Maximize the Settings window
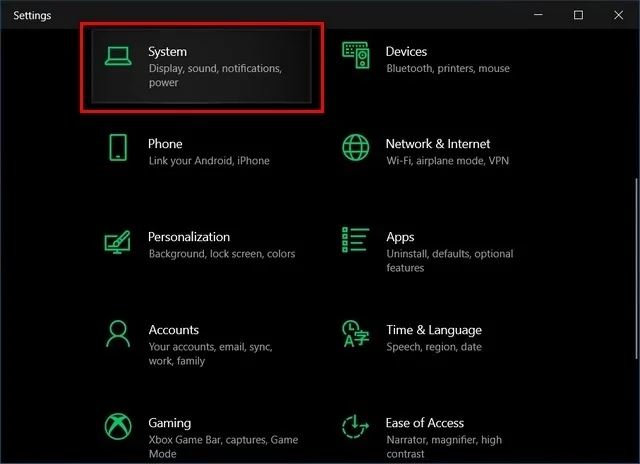 tap(578, 15)
